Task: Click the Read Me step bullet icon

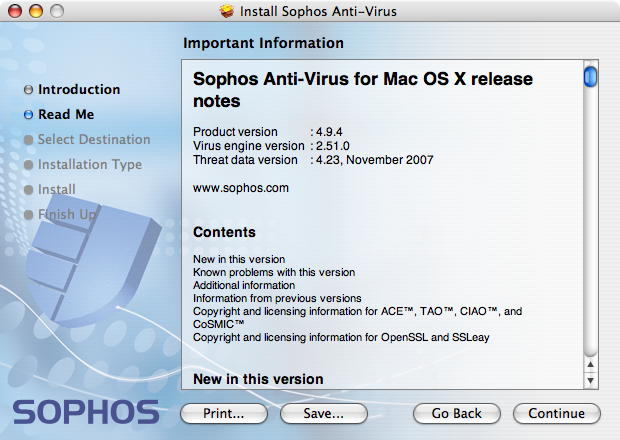Action: (28, 115)
